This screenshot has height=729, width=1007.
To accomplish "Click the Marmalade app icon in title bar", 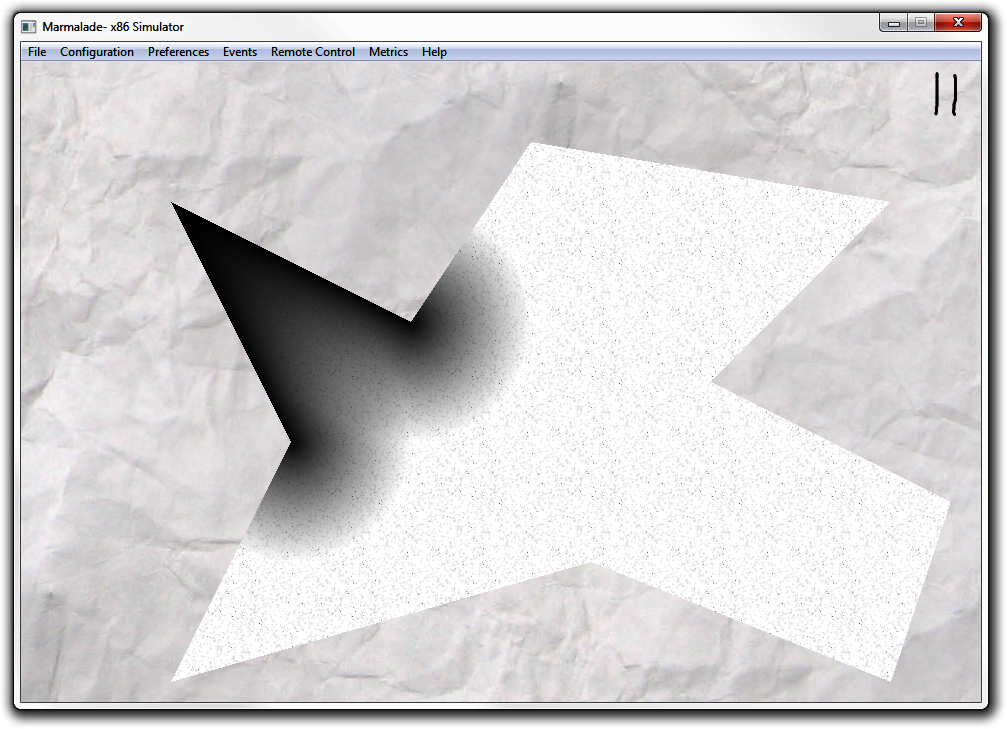I will pos(28,27).
